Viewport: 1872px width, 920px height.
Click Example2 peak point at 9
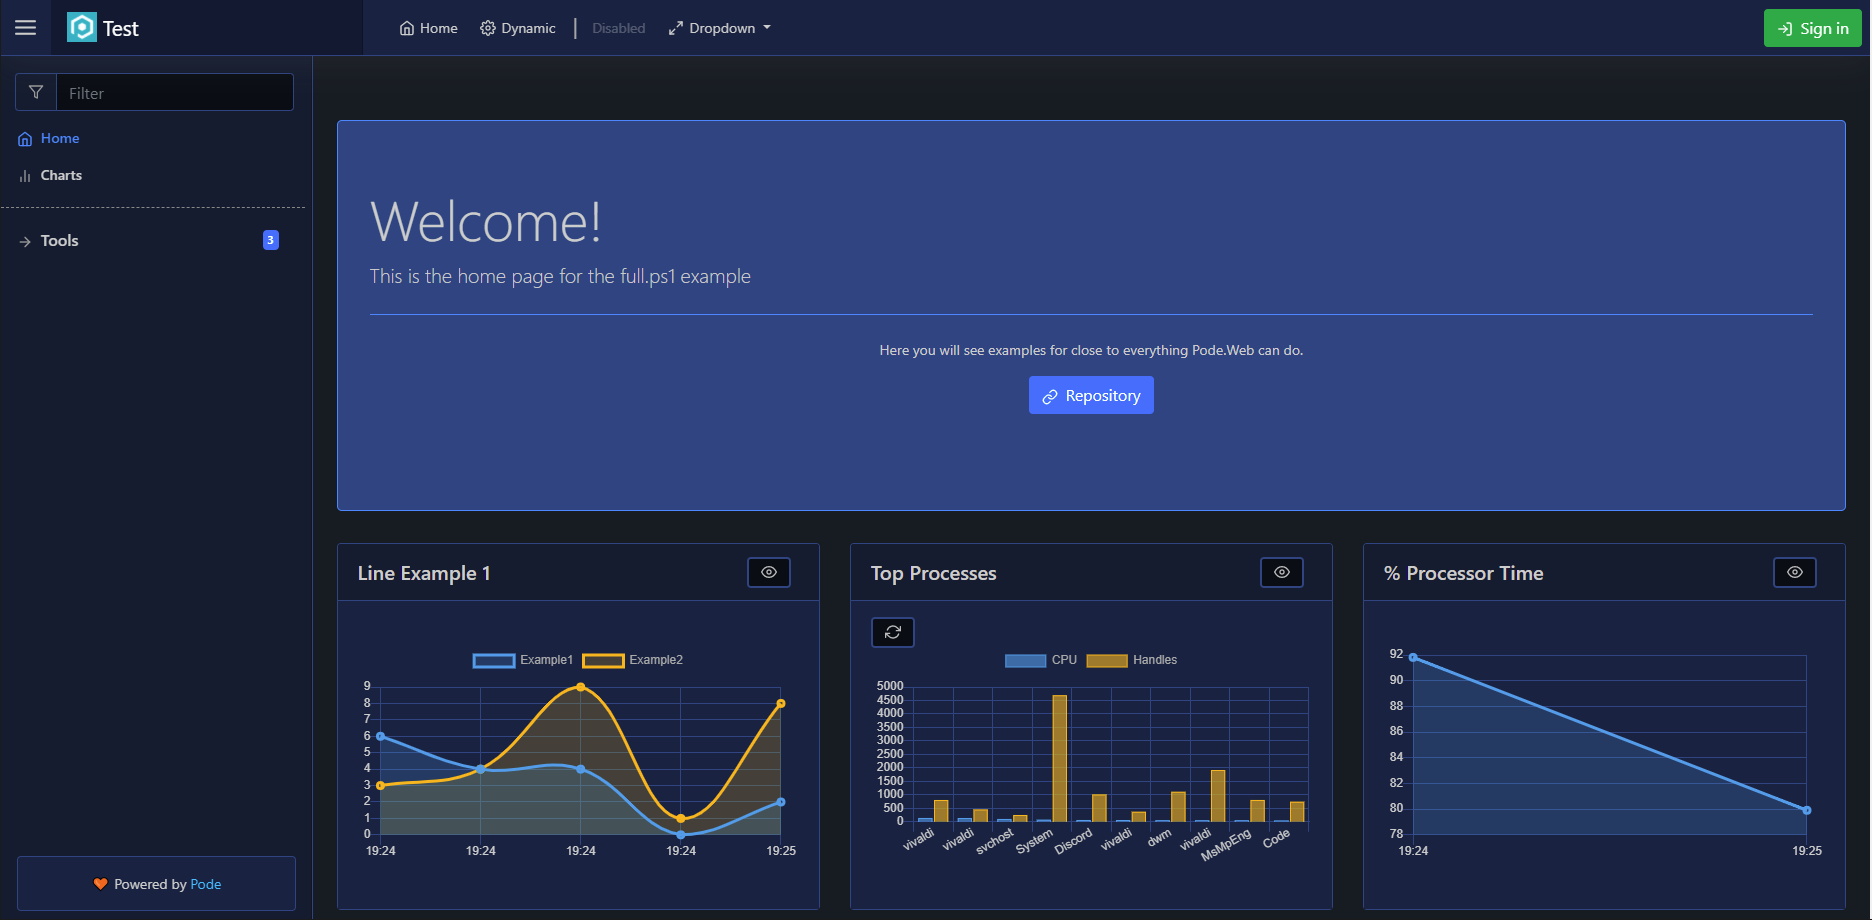(x=581, y=687)
